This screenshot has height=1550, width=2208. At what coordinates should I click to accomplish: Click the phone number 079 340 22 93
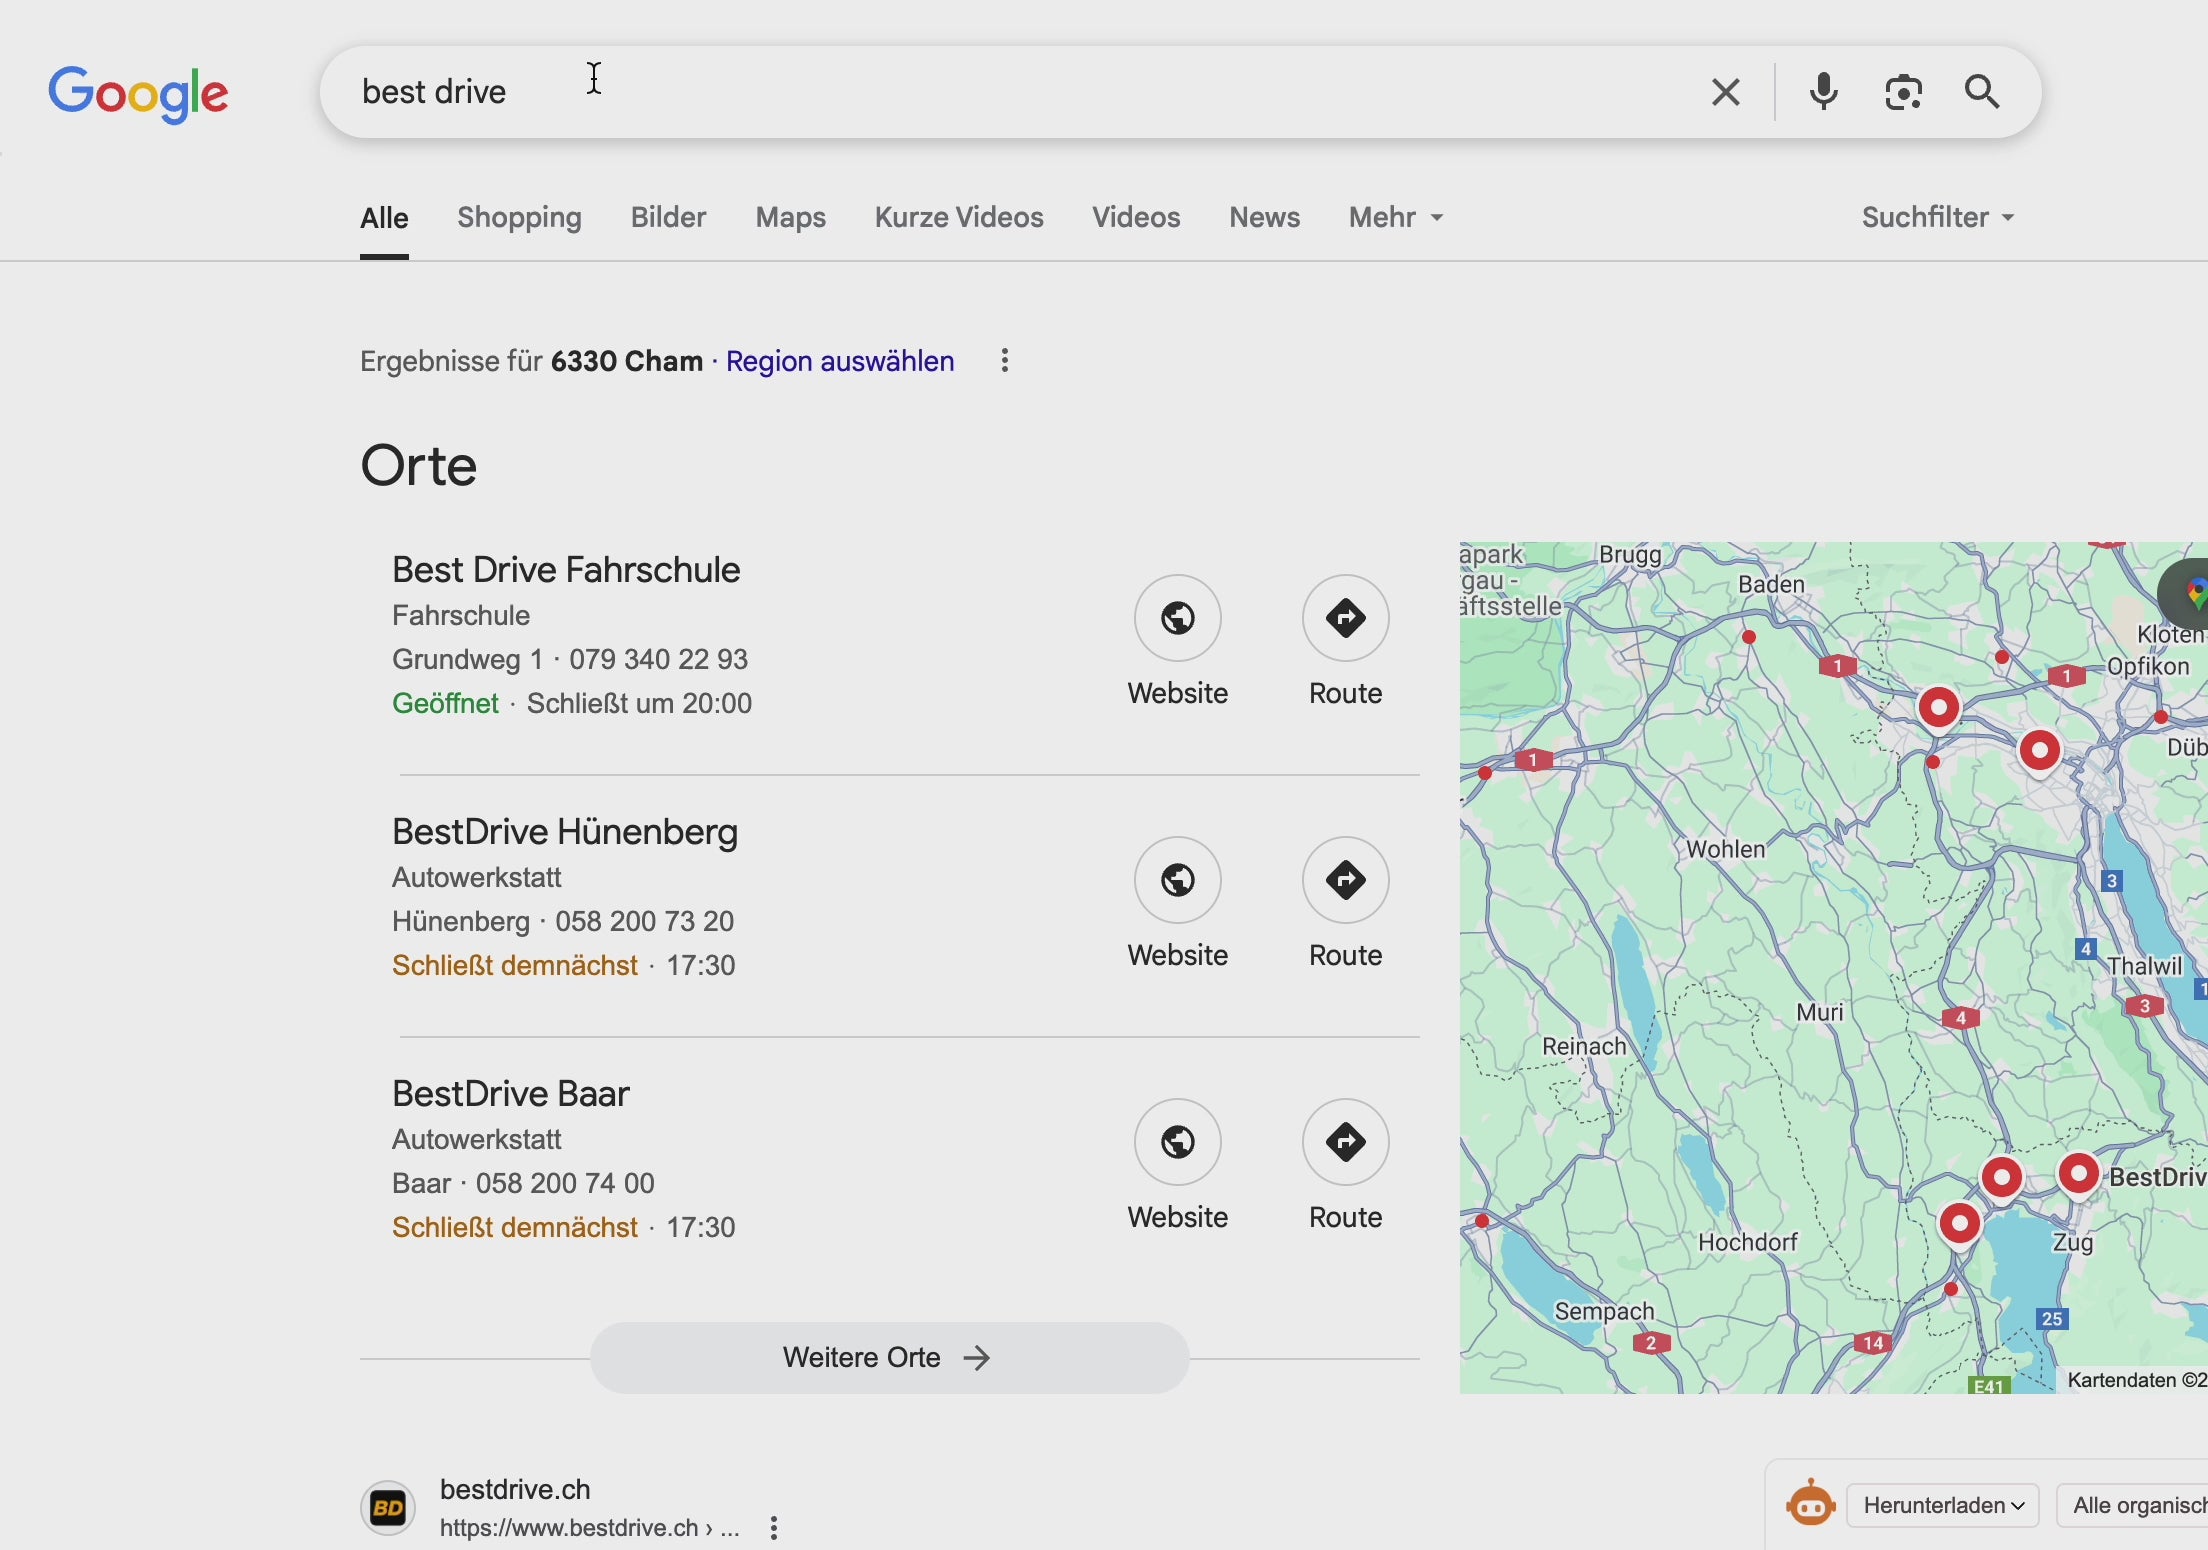(x=659, y=660)
